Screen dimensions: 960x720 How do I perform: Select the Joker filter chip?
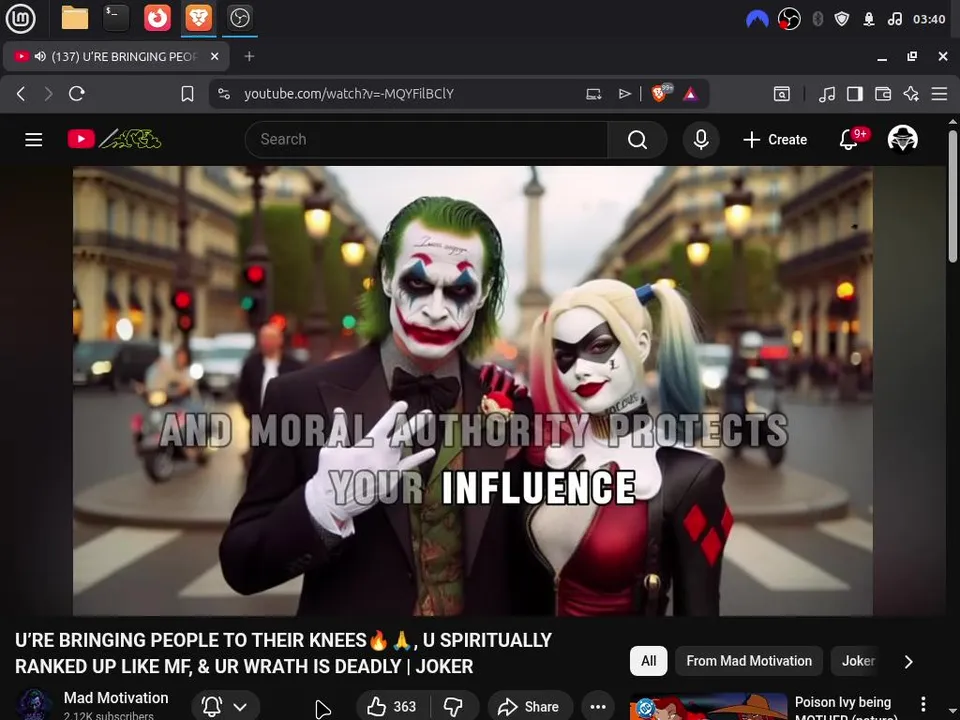(x=858, y=661)
